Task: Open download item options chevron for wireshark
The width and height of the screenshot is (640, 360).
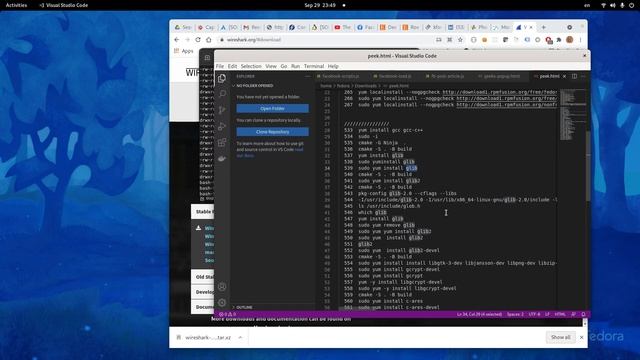Action: [x=240, y=337]
